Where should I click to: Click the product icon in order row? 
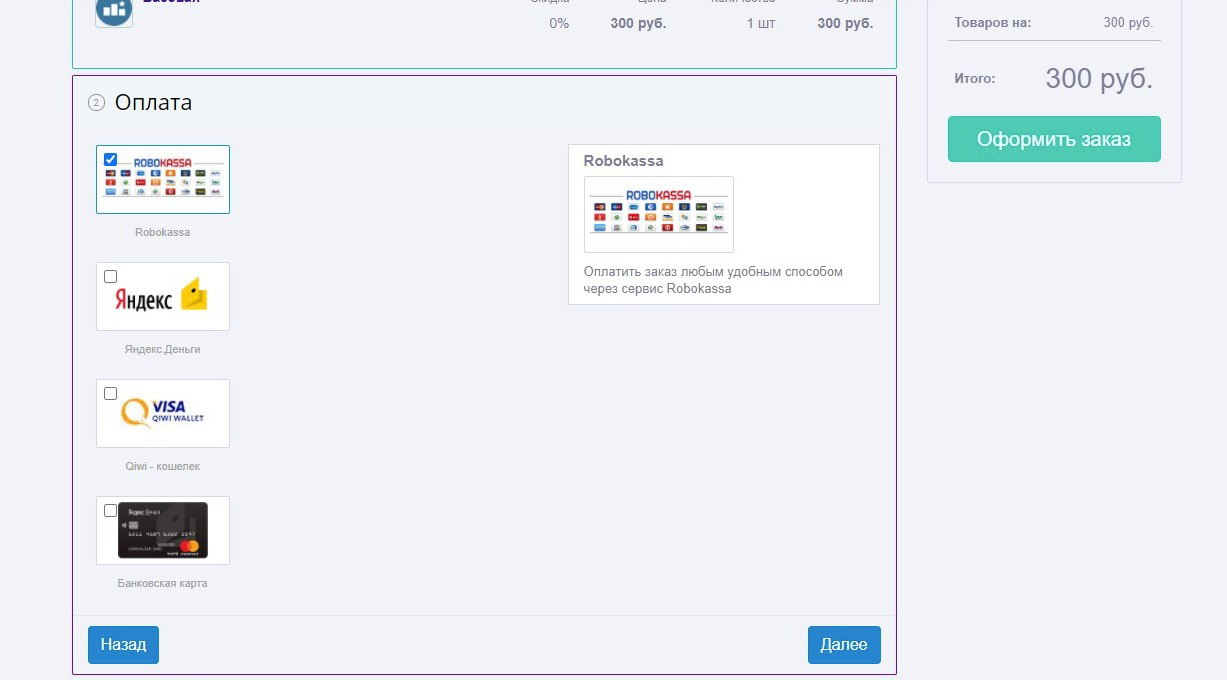[x=114, y=10]
